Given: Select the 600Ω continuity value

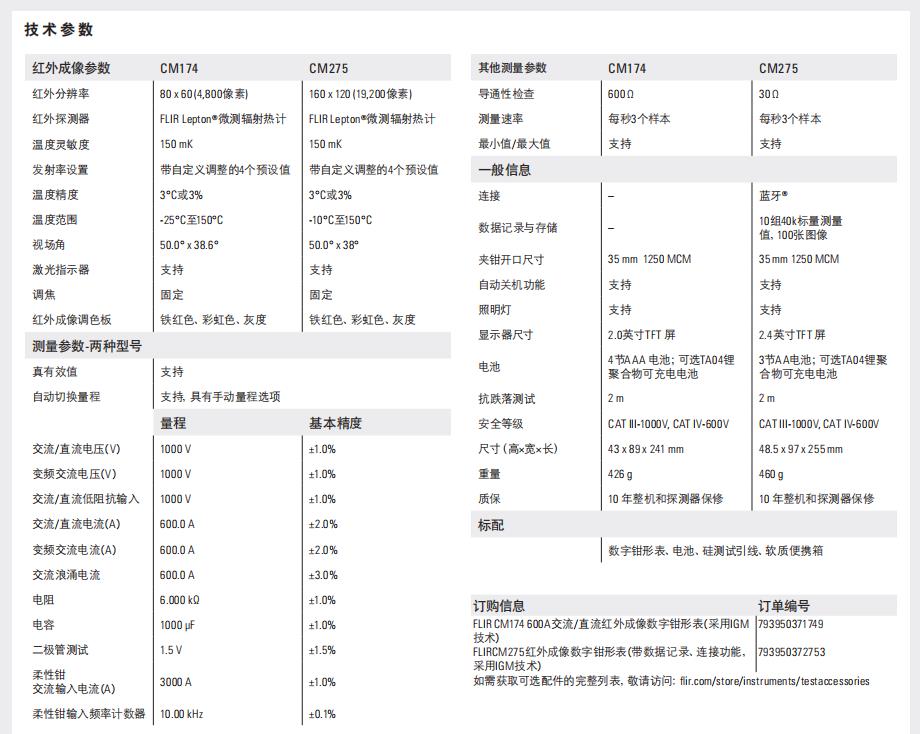Looking at the screenshot, I should click(x=621, y=94).
